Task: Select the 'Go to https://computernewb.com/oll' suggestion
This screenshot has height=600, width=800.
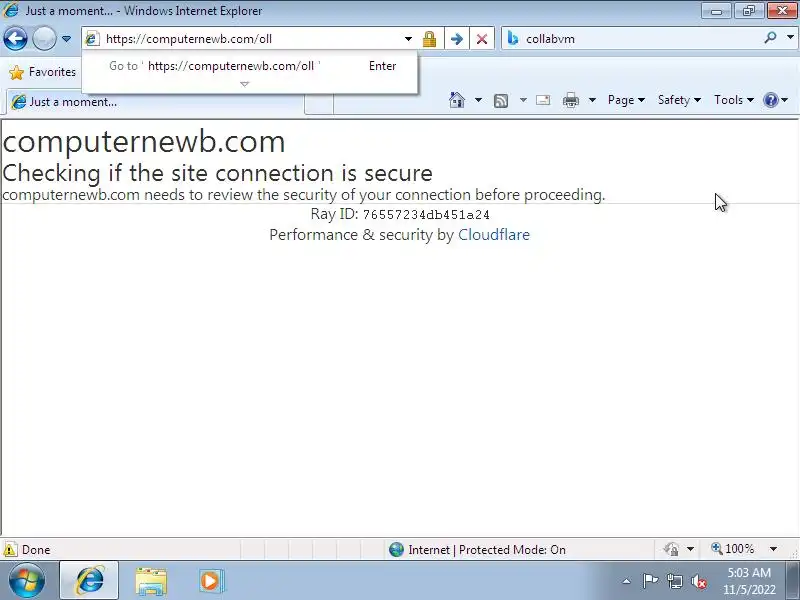Action: pyautogui.click(x=249, y=66)
